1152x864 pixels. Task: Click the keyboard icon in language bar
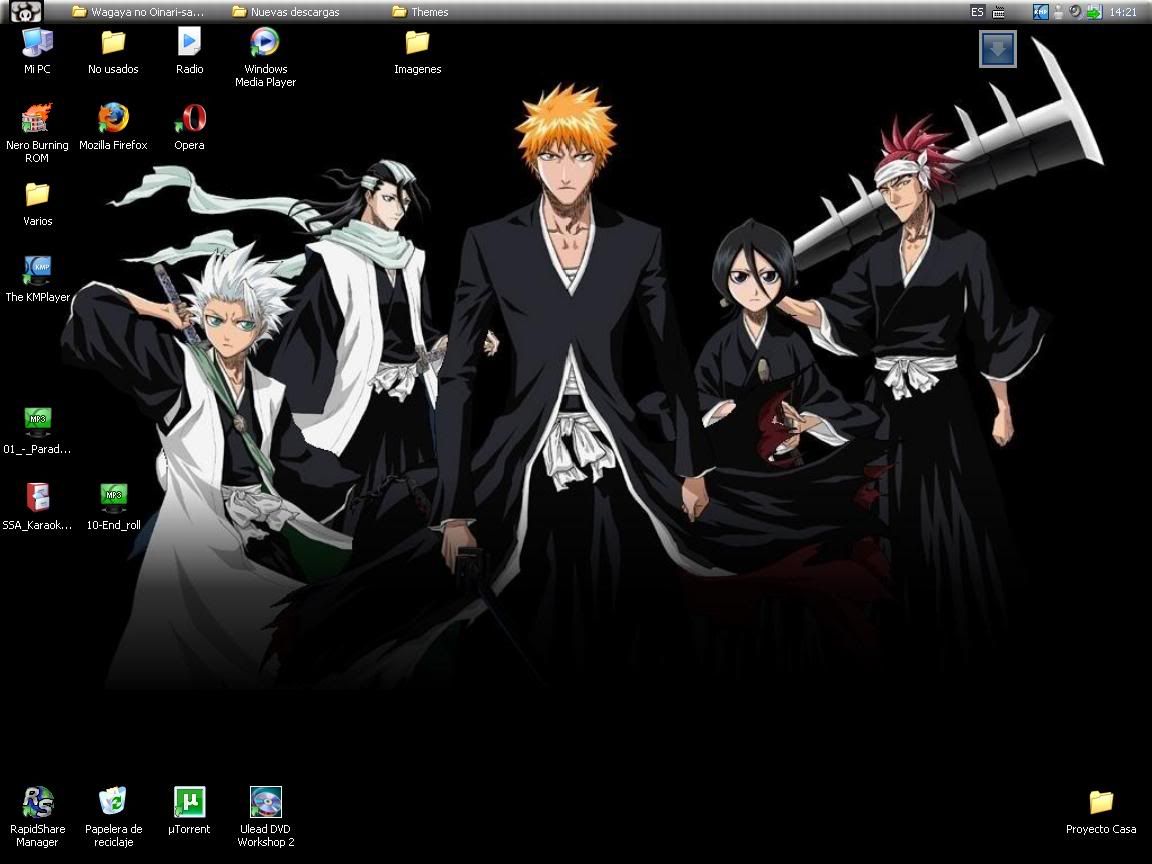click(998, 12)
